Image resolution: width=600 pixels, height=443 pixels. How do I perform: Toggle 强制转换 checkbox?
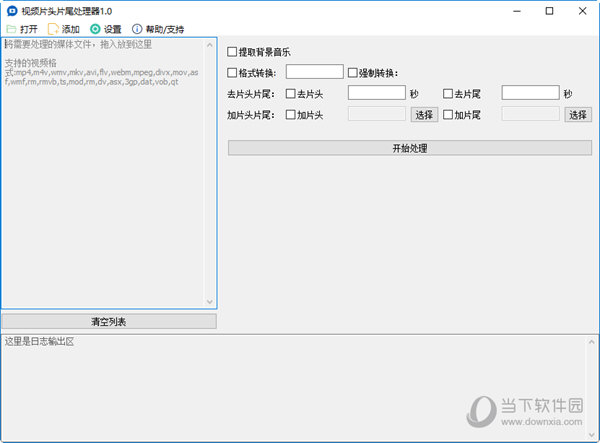(x=352, y=73)
